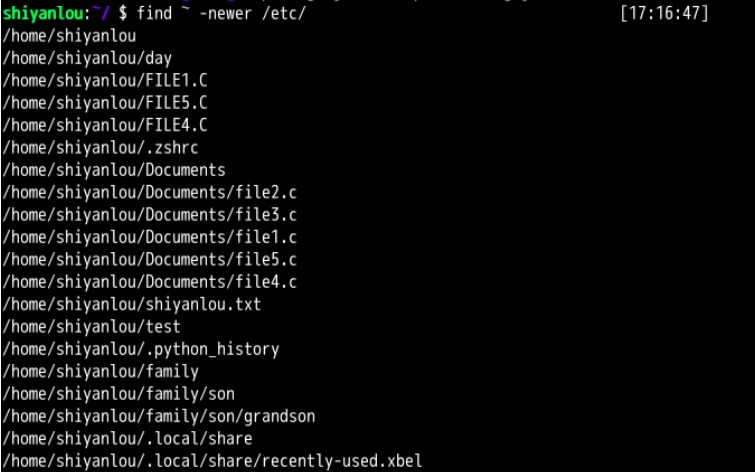
Task: Select the FILE1.C path line
Action: click(x=104, y=80)
